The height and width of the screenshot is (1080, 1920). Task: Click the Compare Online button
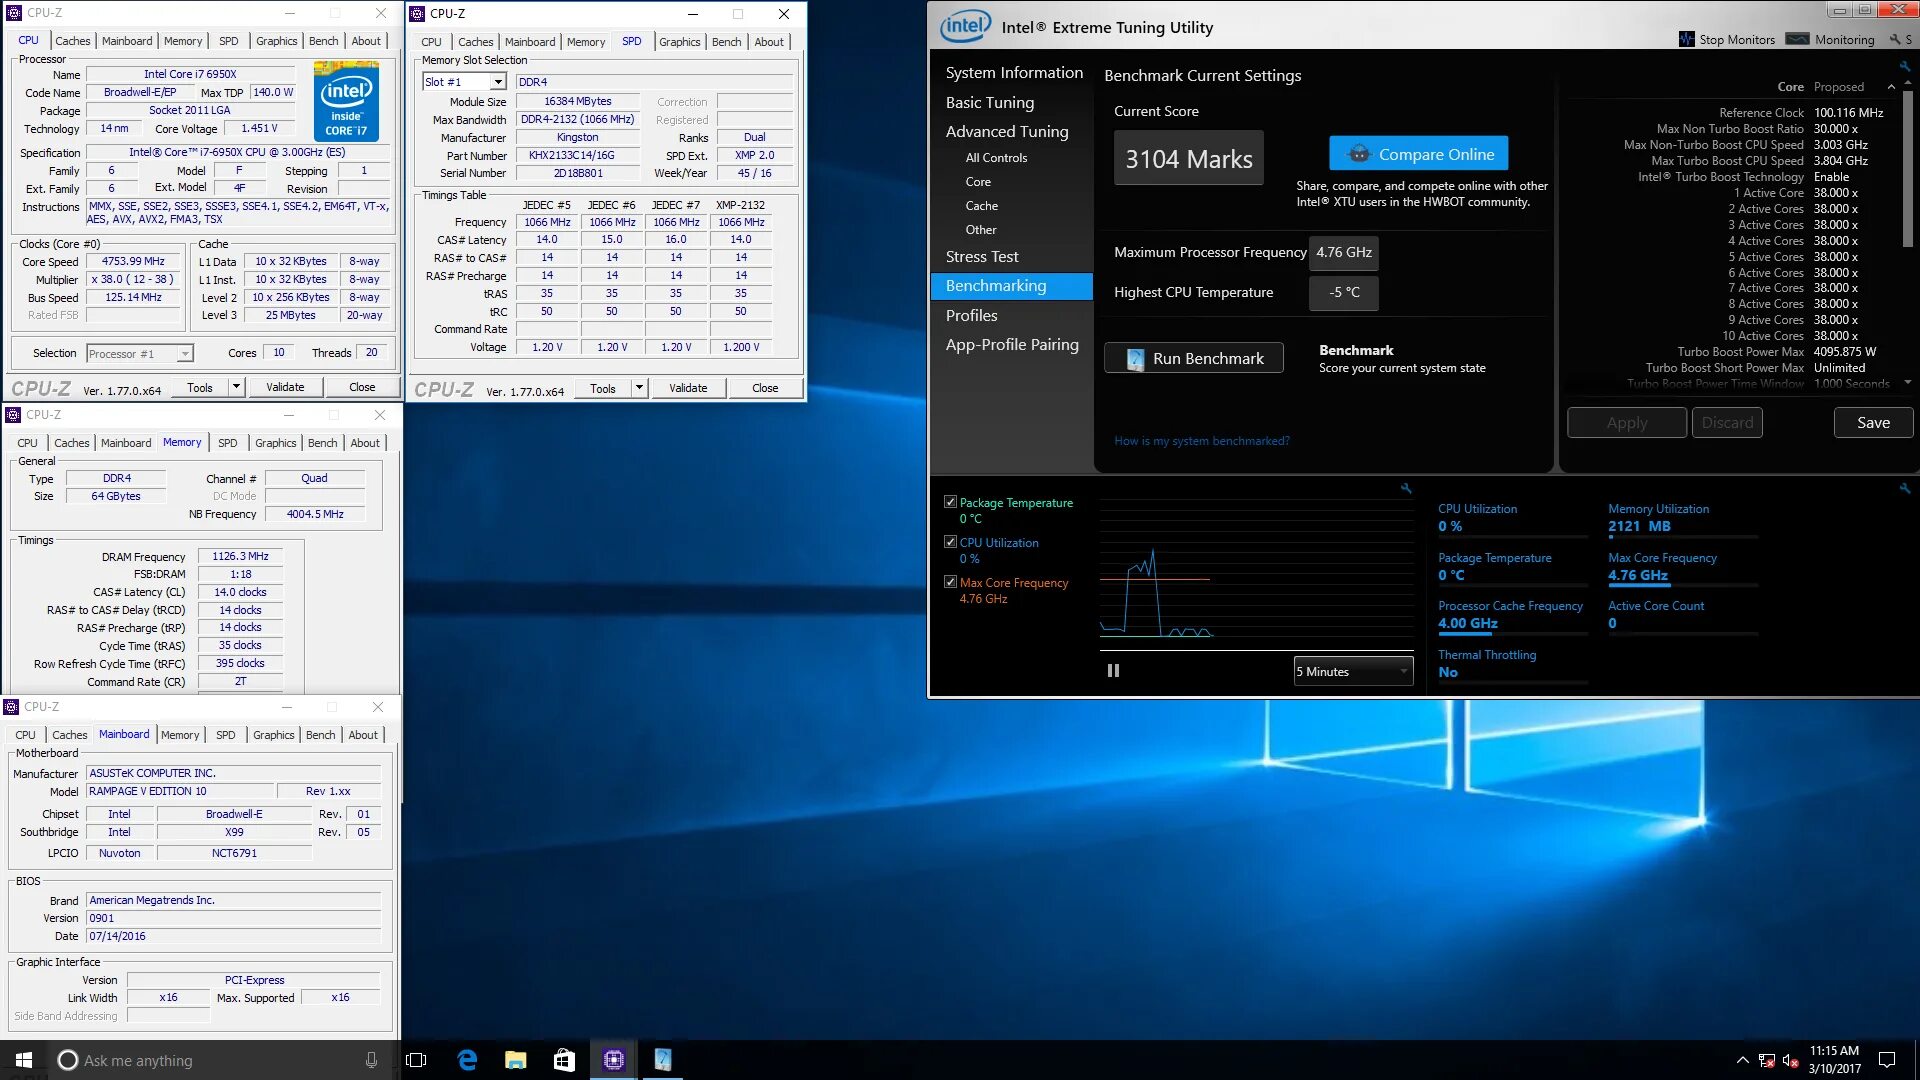coord(1417,154)
